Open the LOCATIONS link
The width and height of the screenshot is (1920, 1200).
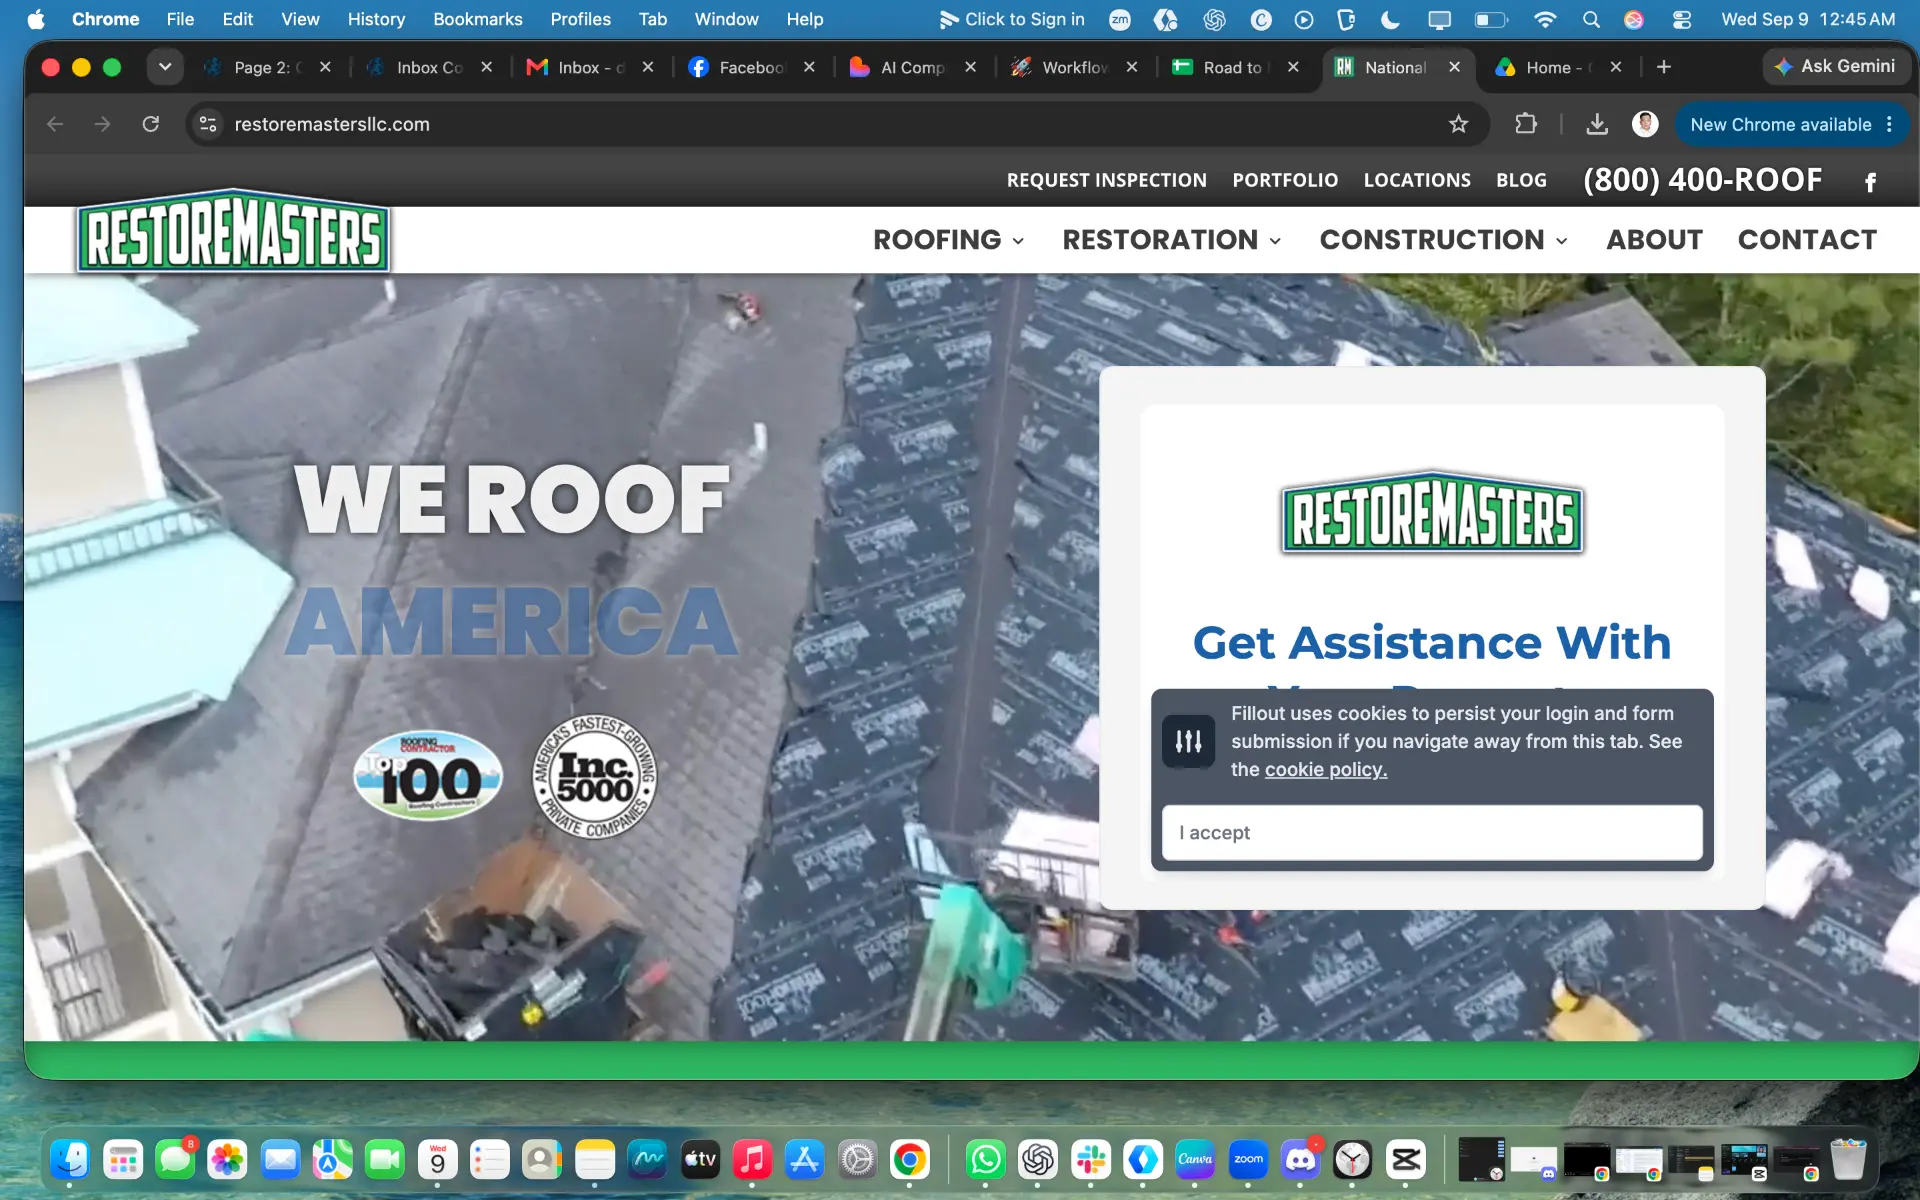pyautogui.click(x=1417, y=181)
